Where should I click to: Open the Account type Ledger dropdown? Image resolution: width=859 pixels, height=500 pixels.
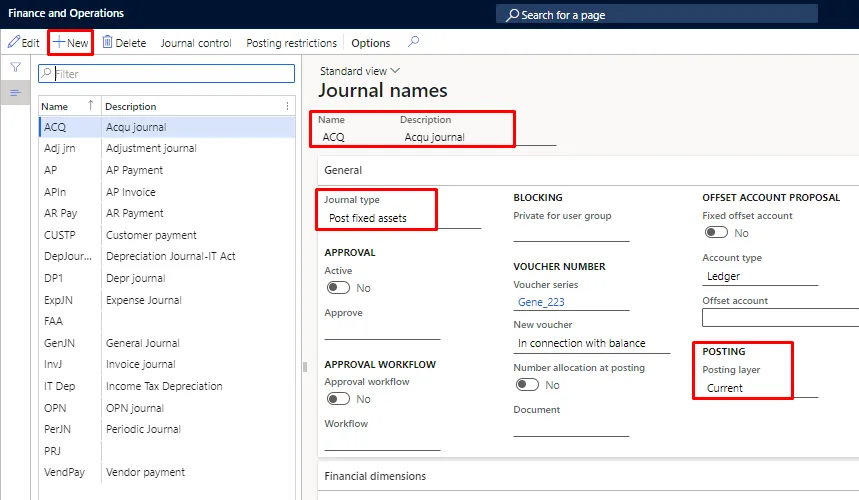tap(760, 277)
